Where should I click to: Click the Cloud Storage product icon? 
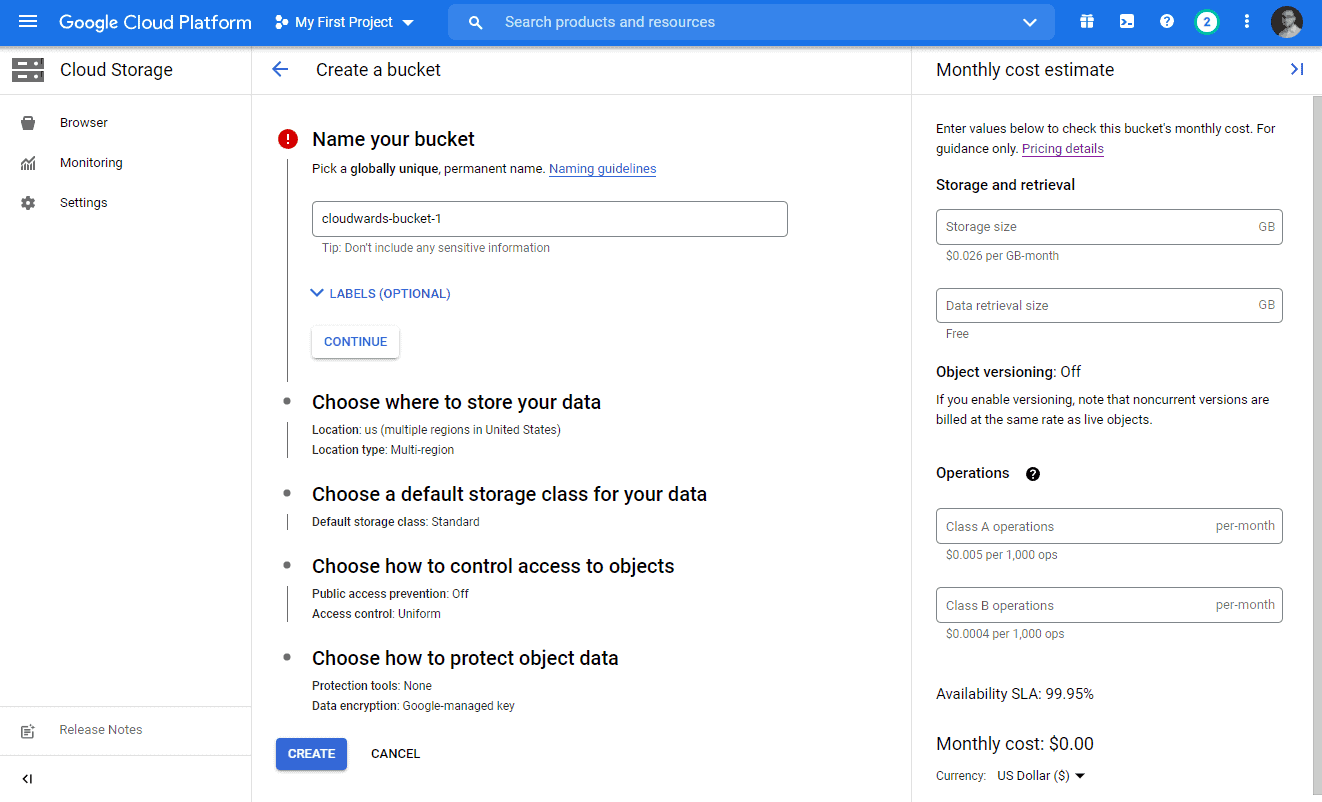(x=28, y=70)
